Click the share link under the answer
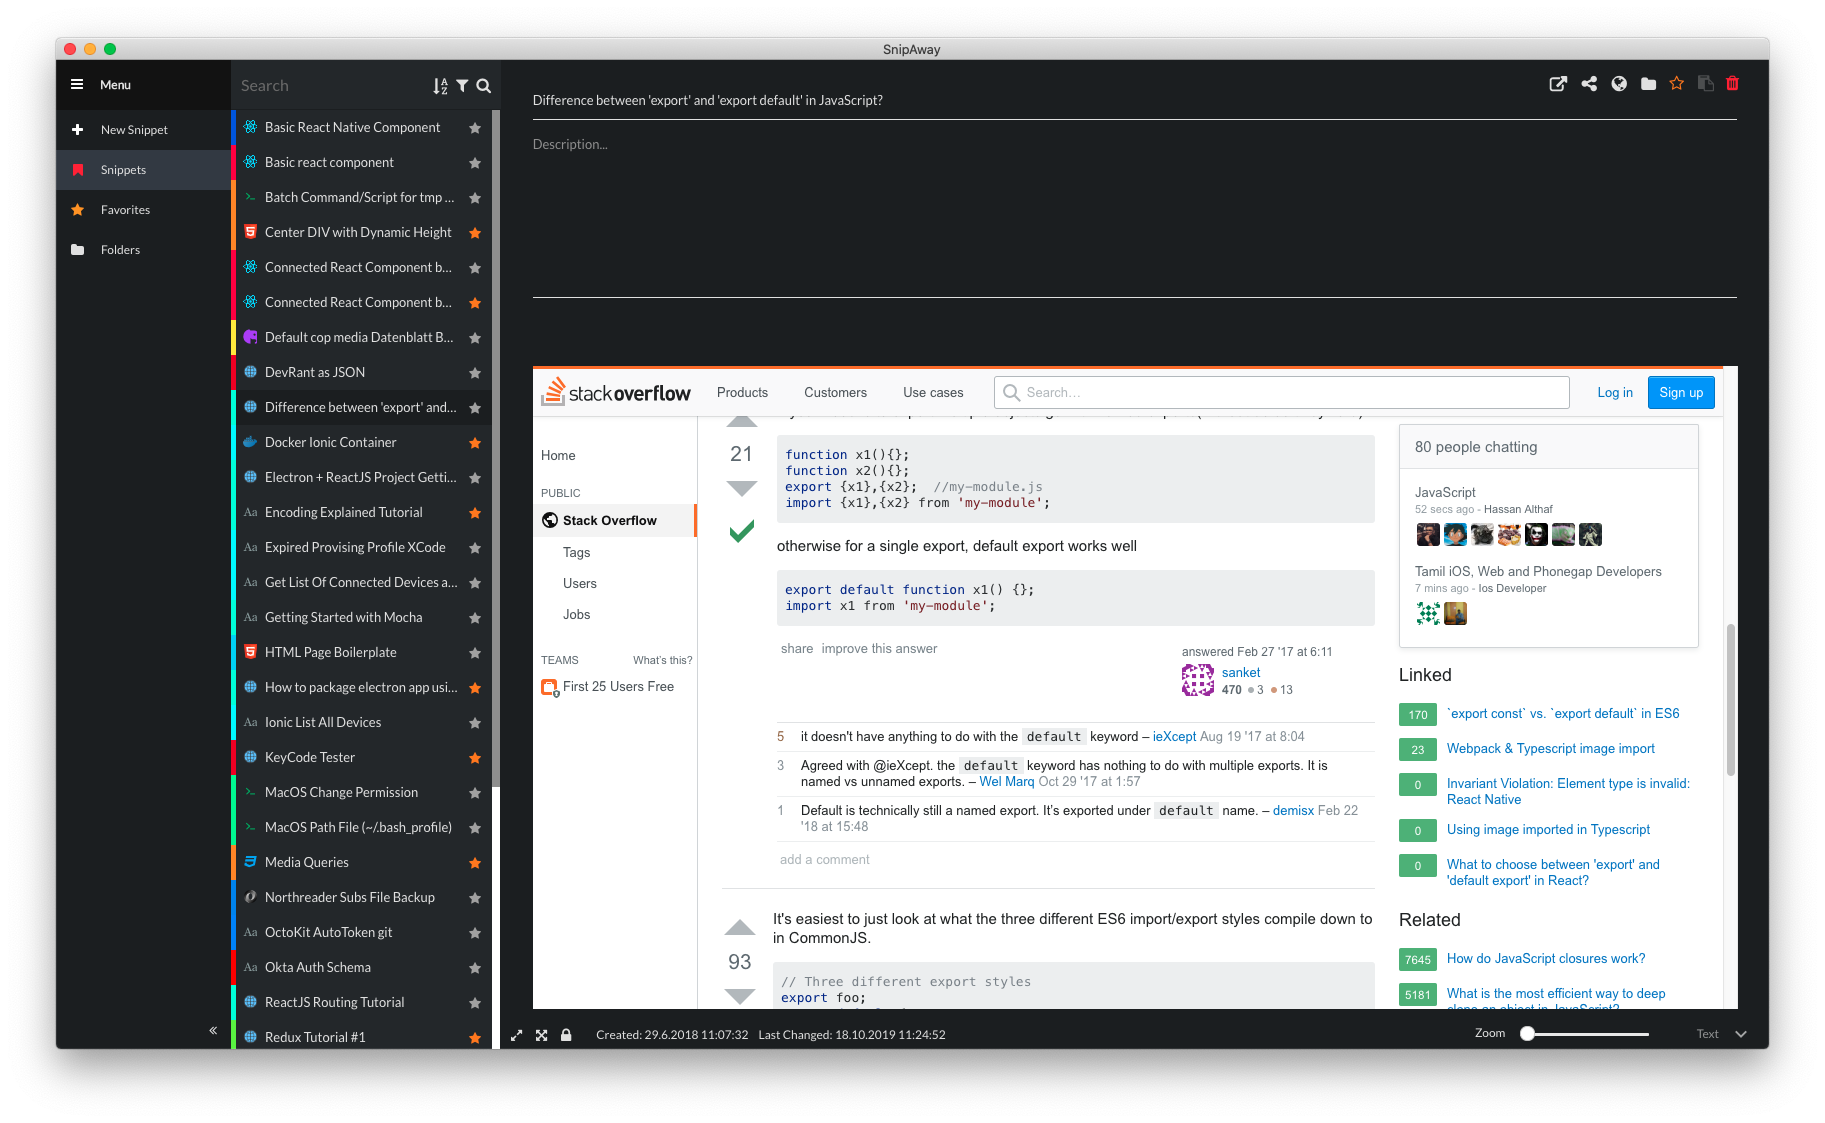This screenshot has height=1123, width=1825. click(797, 648)
